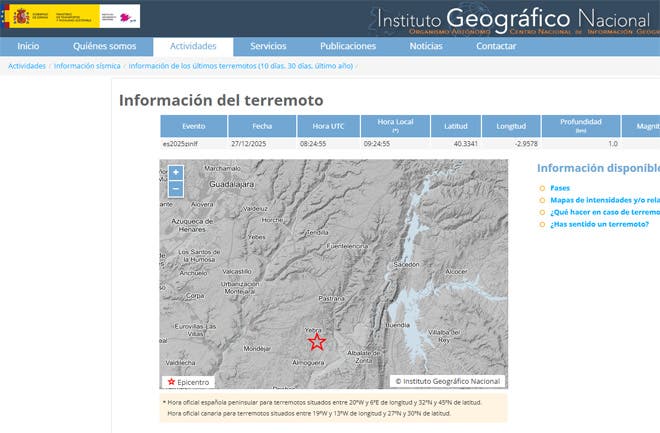
Task: Click the Evento column header
Action: pyautogui.click(x=194, y=126)
